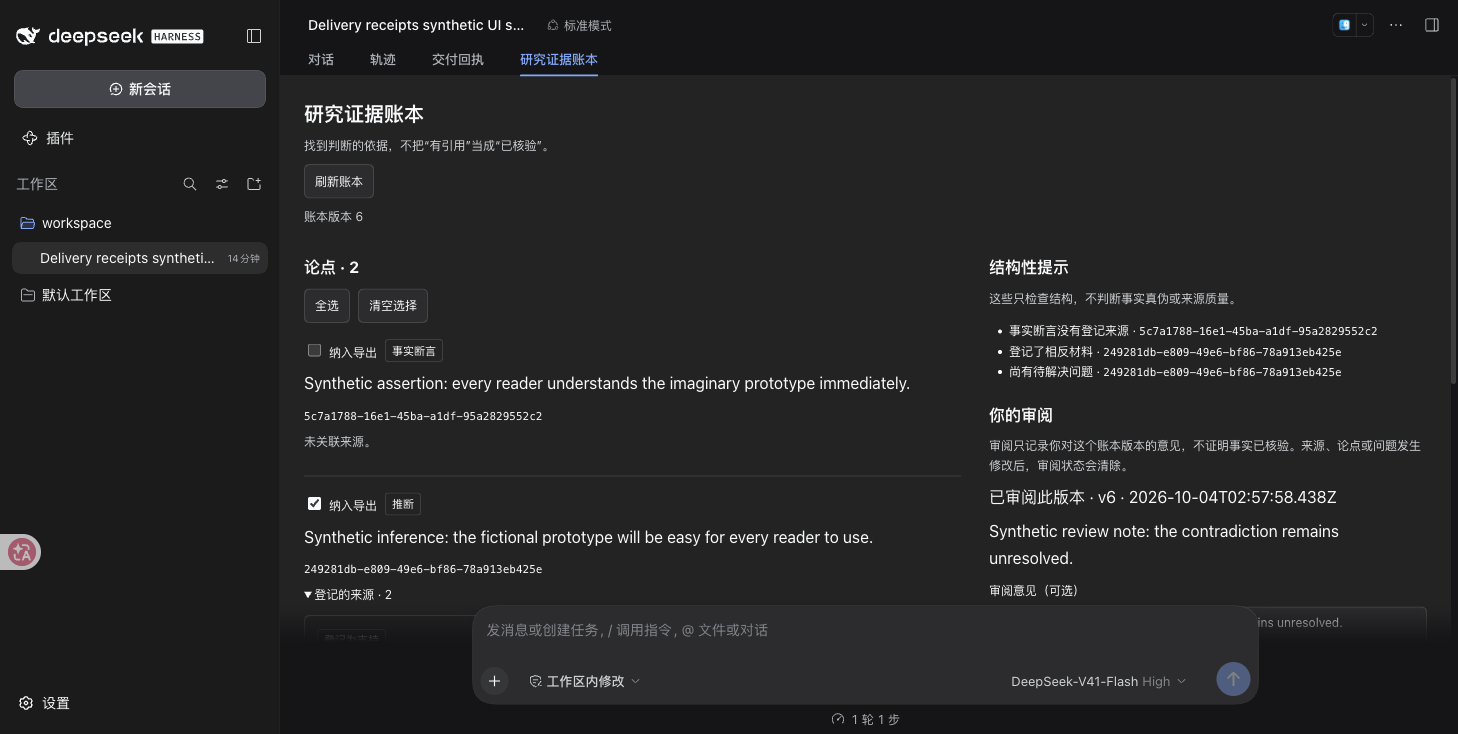Click the 你的审阅 heading
This screenshot has width=1458, height=734.
1021,415
